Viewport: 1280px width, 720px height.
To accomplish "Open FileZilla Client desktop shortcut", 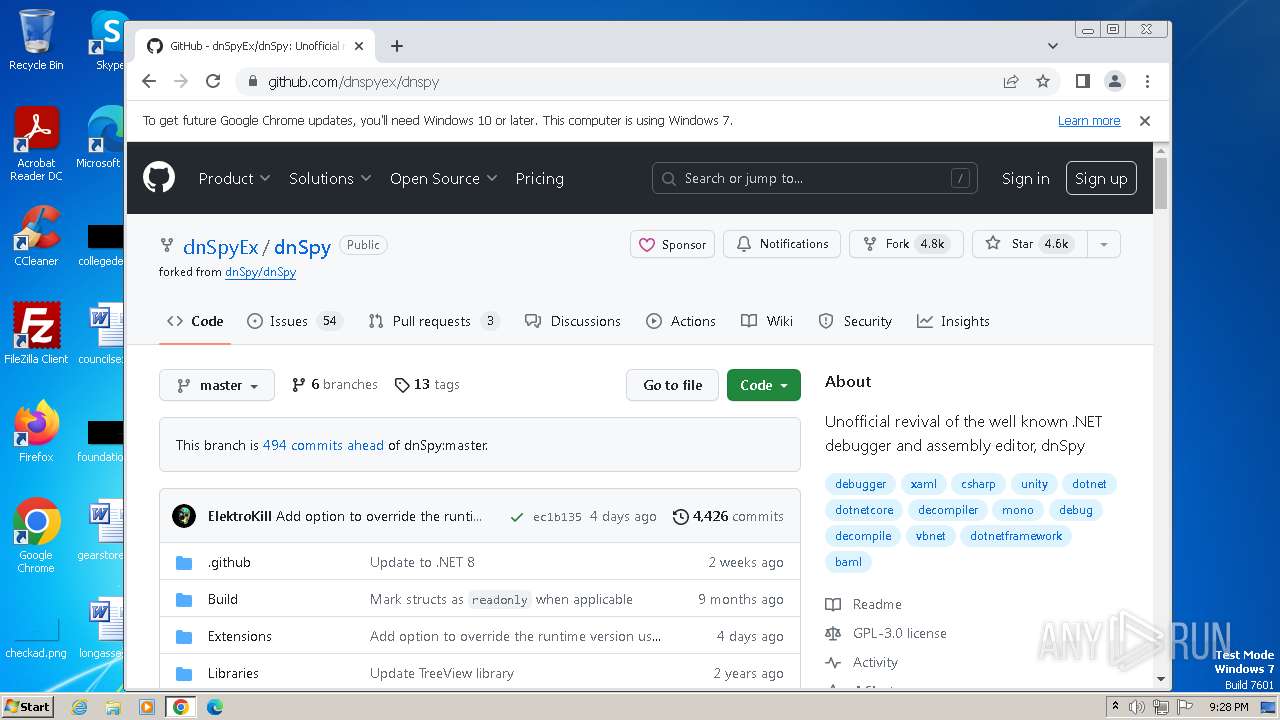I will click(x=36, y=333).
